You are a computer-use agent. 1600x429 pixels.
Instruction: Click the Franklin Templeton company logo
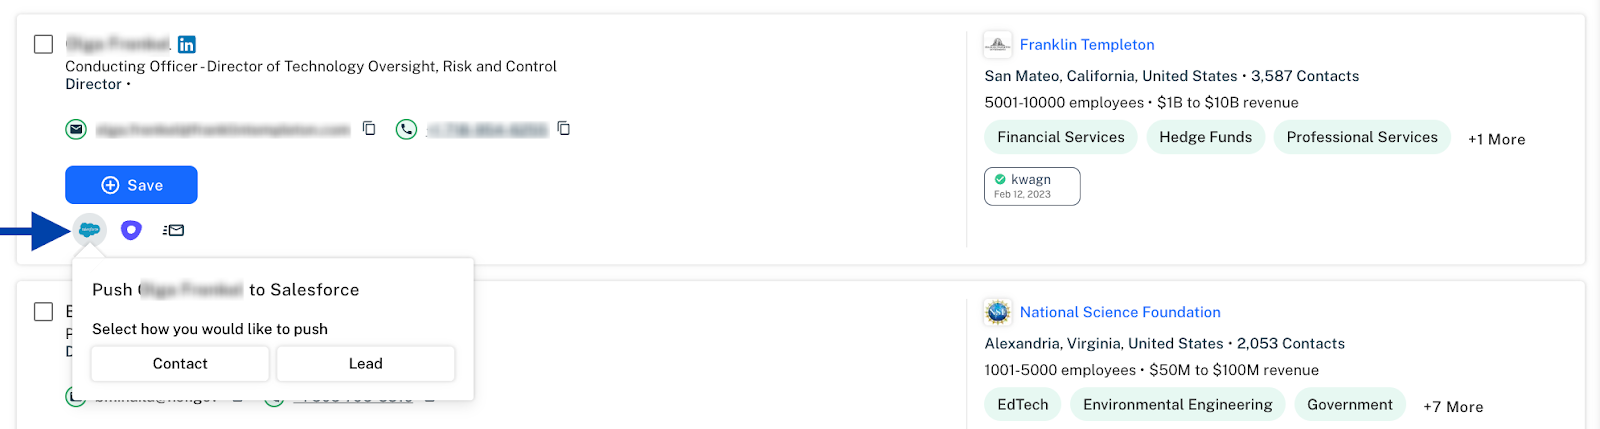(x=998, y=44)
